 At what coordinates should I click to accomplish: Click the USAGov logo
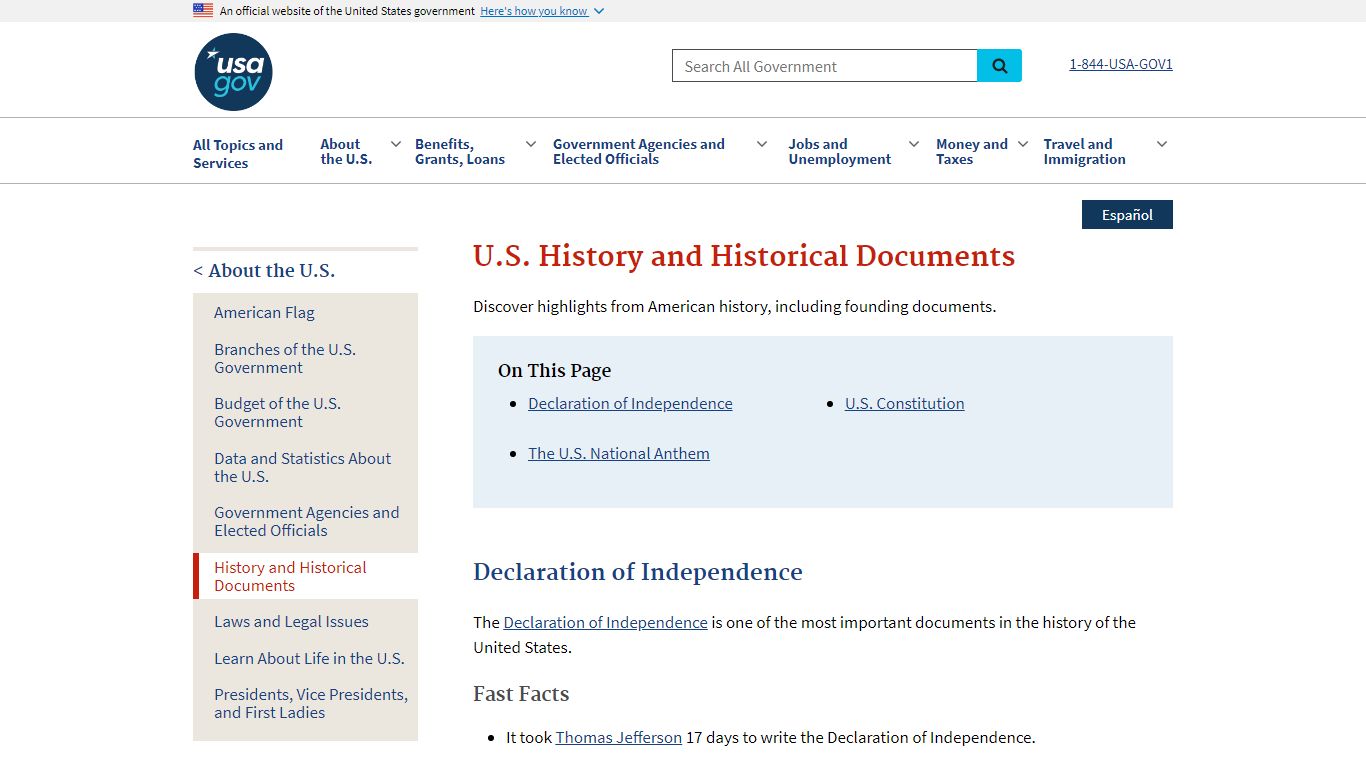pos(233,72)
